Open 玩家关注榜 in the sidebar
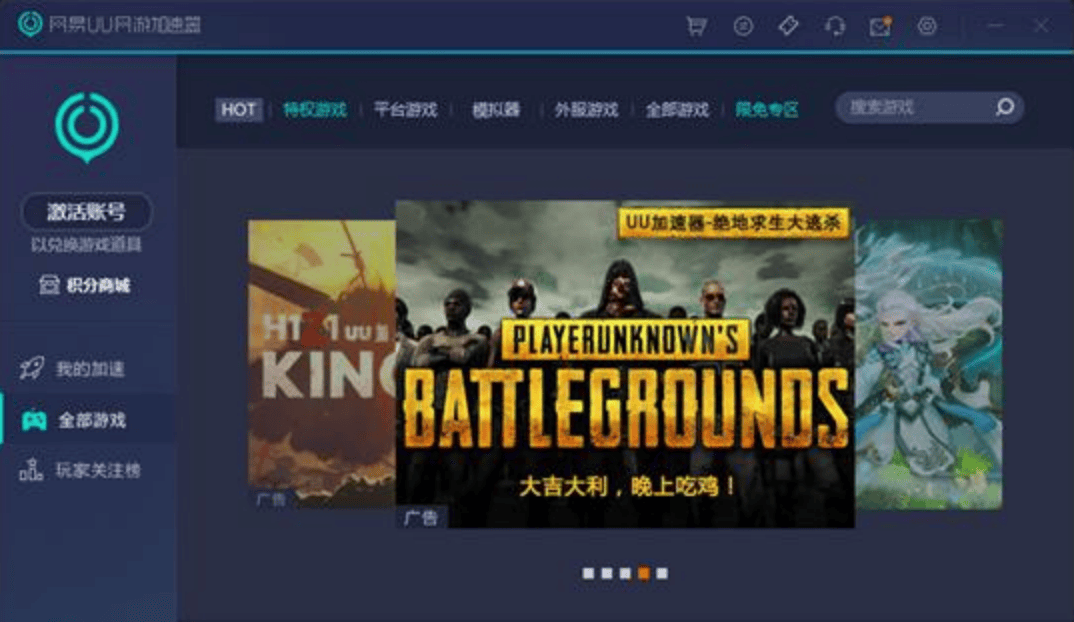The width and height of the screenshot is (1074, 622). [x=80, y=470]
